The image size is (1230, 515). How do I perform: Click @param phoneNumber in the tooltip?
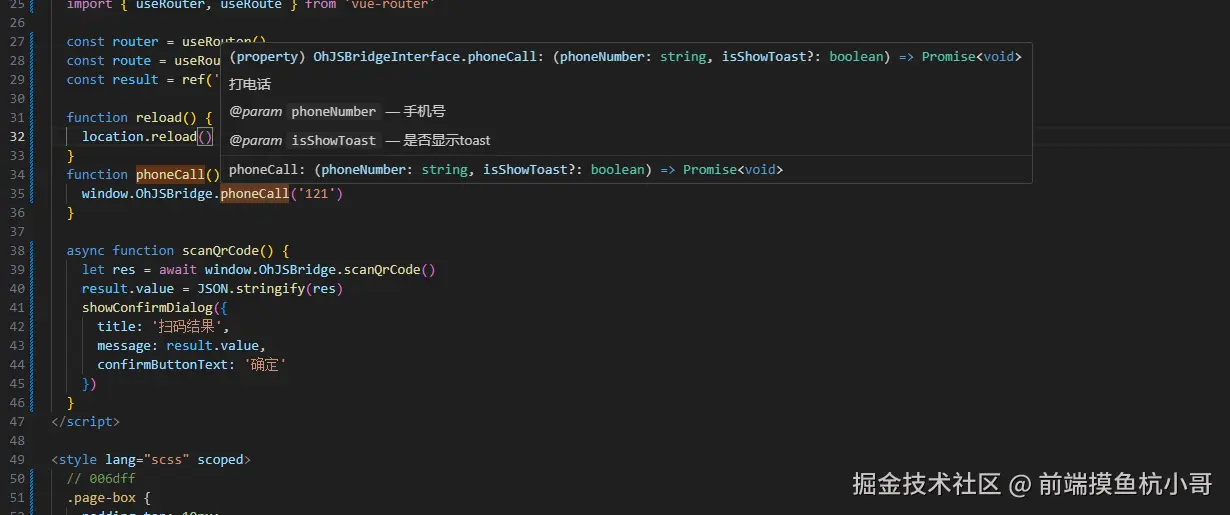305,112
